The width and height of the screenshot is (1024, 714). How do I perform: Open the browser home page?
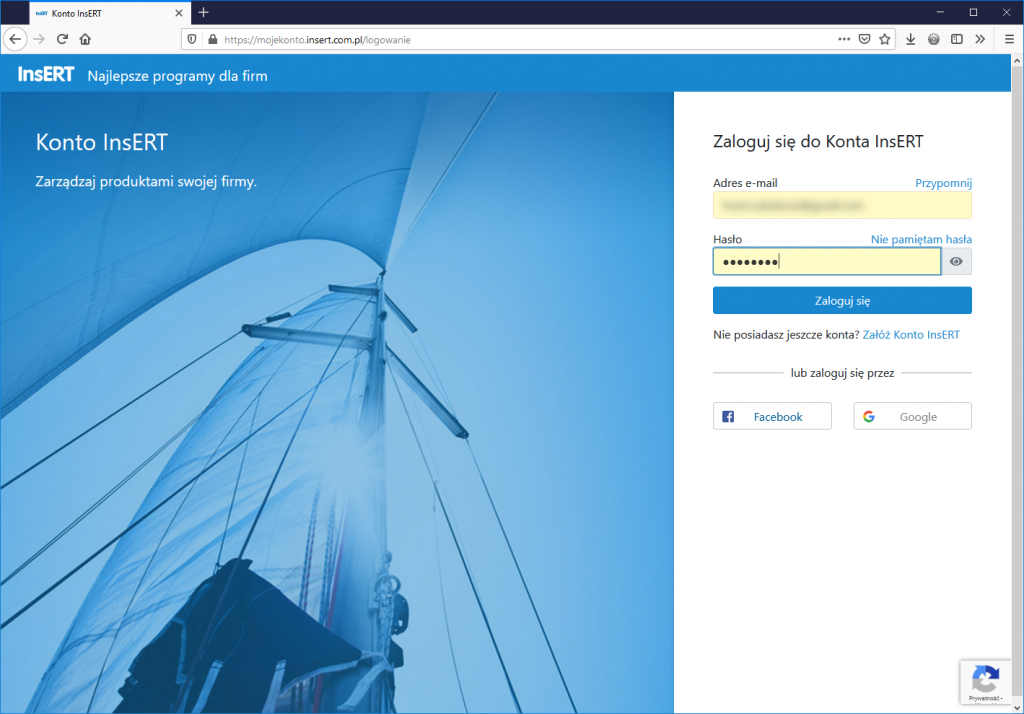[85, 39]
